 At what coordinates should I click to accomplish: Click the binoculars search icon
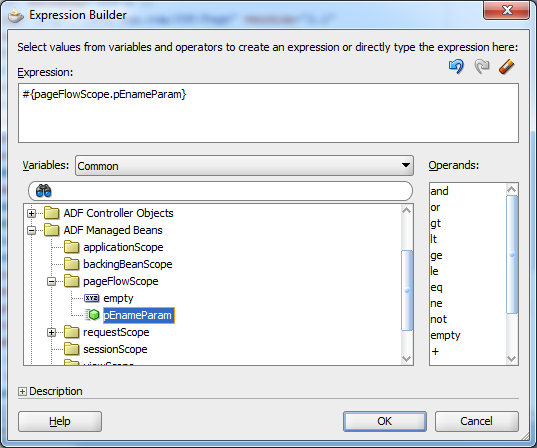coord(43,191)
